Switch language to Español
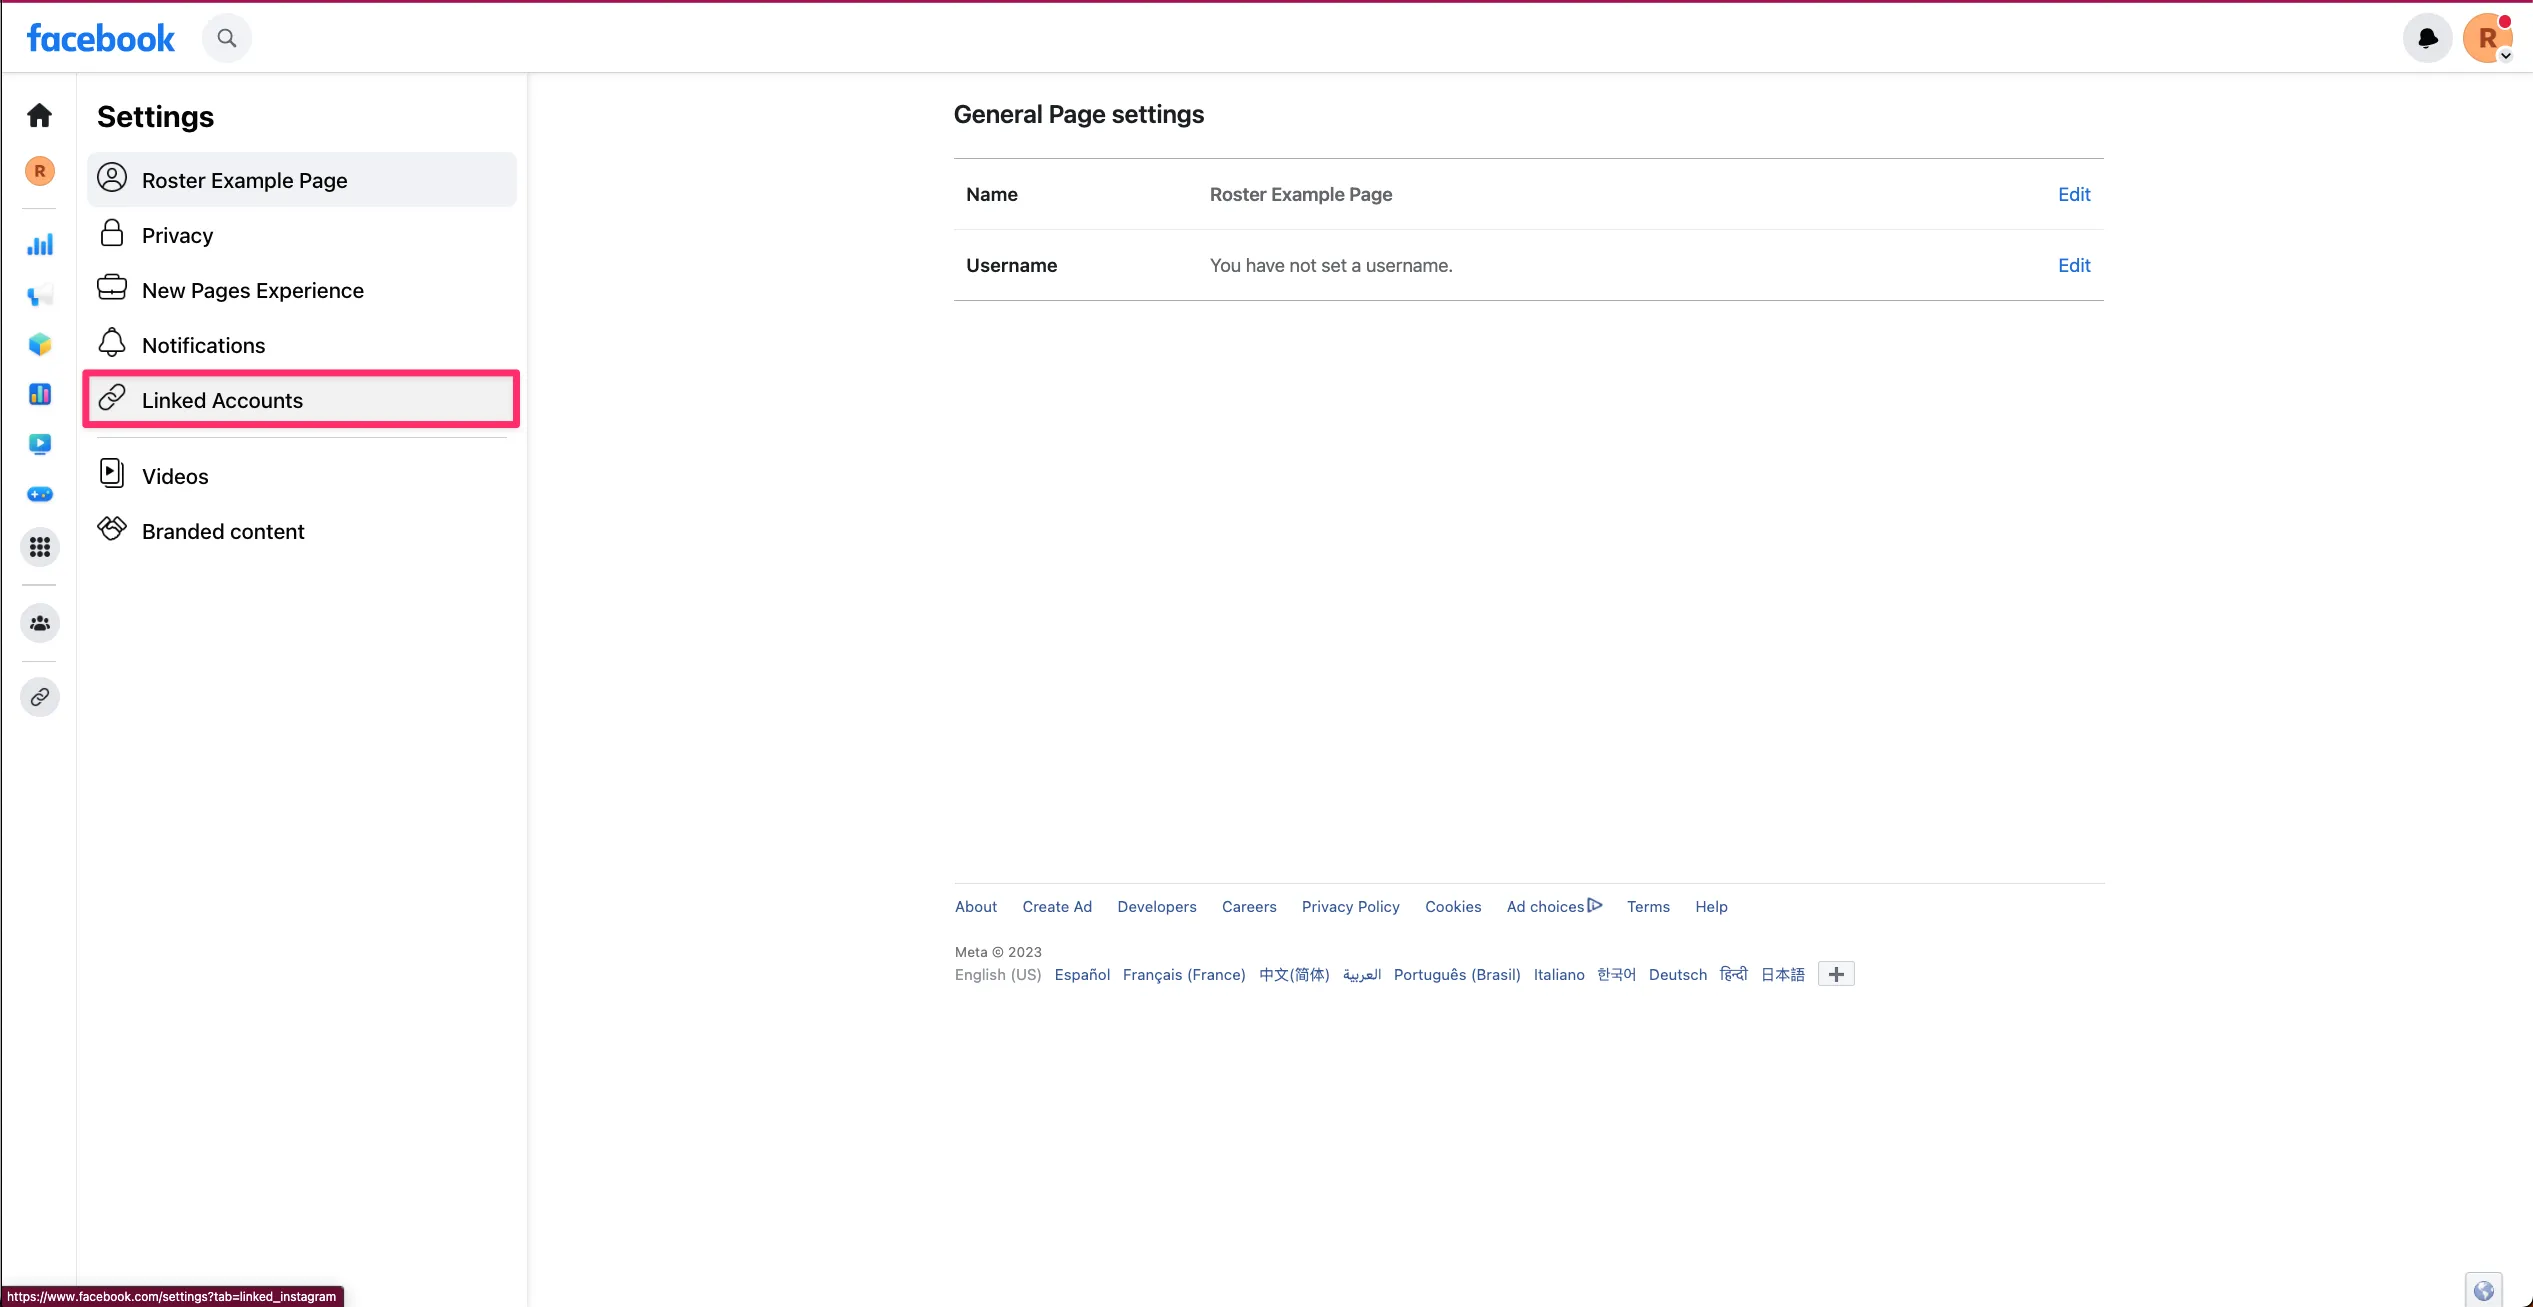The image size is (2533, 1307). click(x=1082, y=974)
